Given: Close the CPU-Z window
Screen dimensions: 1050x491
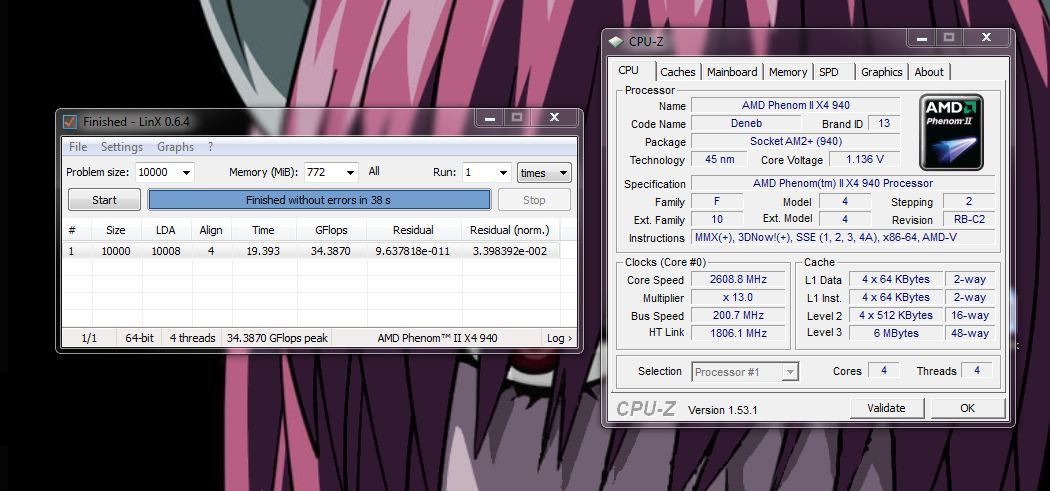Looking at the screenshot, I should [x=986, y=38].
